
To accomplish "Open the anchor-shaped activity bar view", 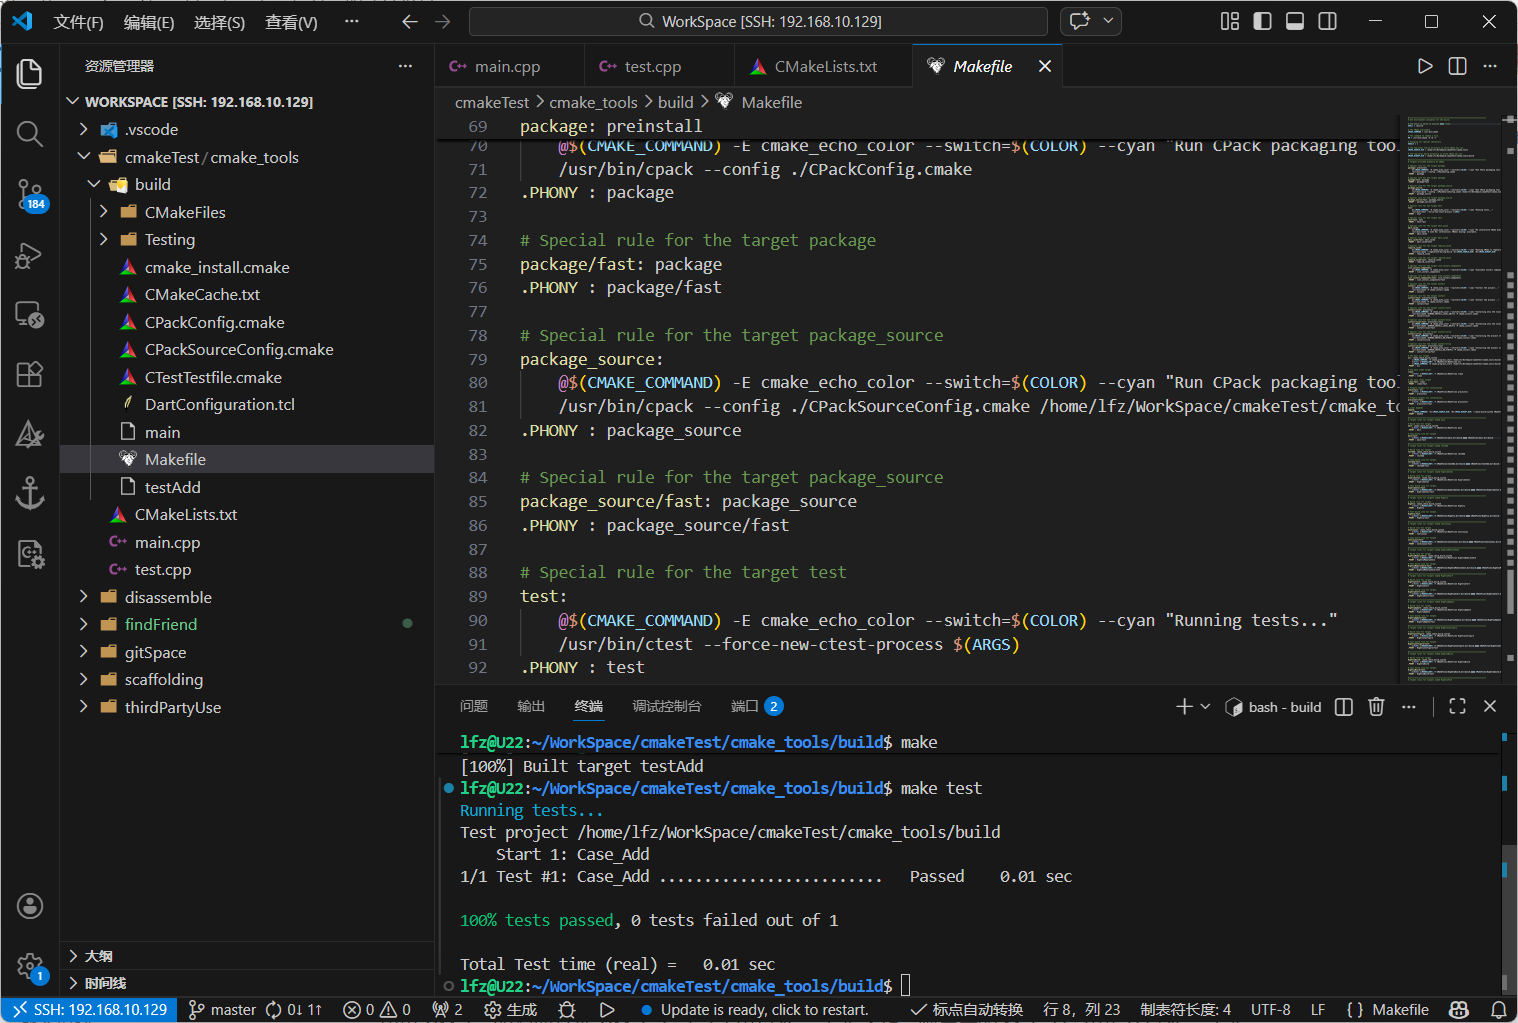I will (x=30, y=493).
